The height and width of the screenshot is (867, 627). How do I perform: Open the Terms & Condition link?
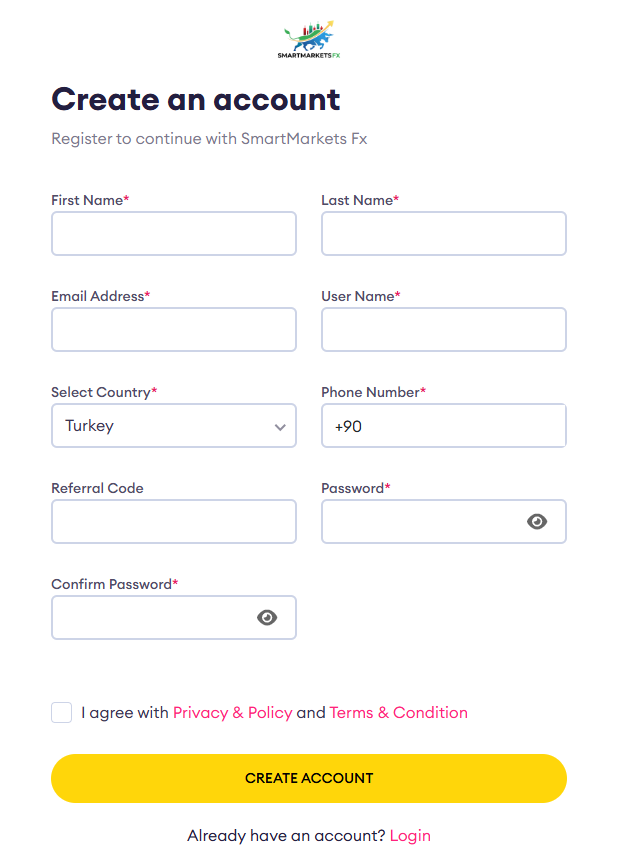point(398,713)
